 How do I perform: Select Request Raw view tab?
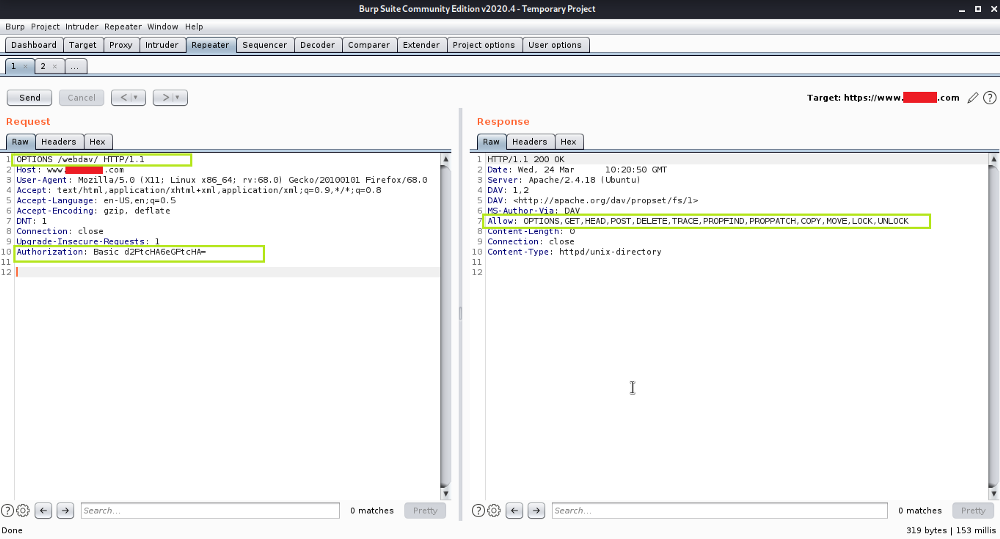coord(20,142)
